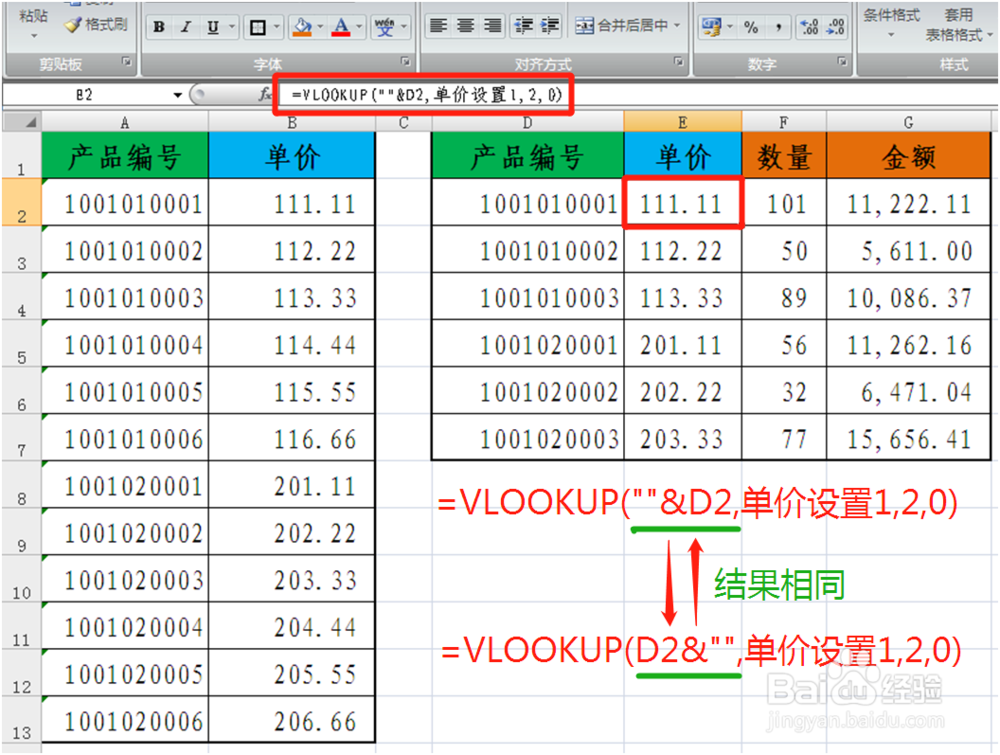Open the Format as Table (套用表格格式) menu
Image resolution: width=1000 pixels, height=755 pixels.
click(957, 25)
